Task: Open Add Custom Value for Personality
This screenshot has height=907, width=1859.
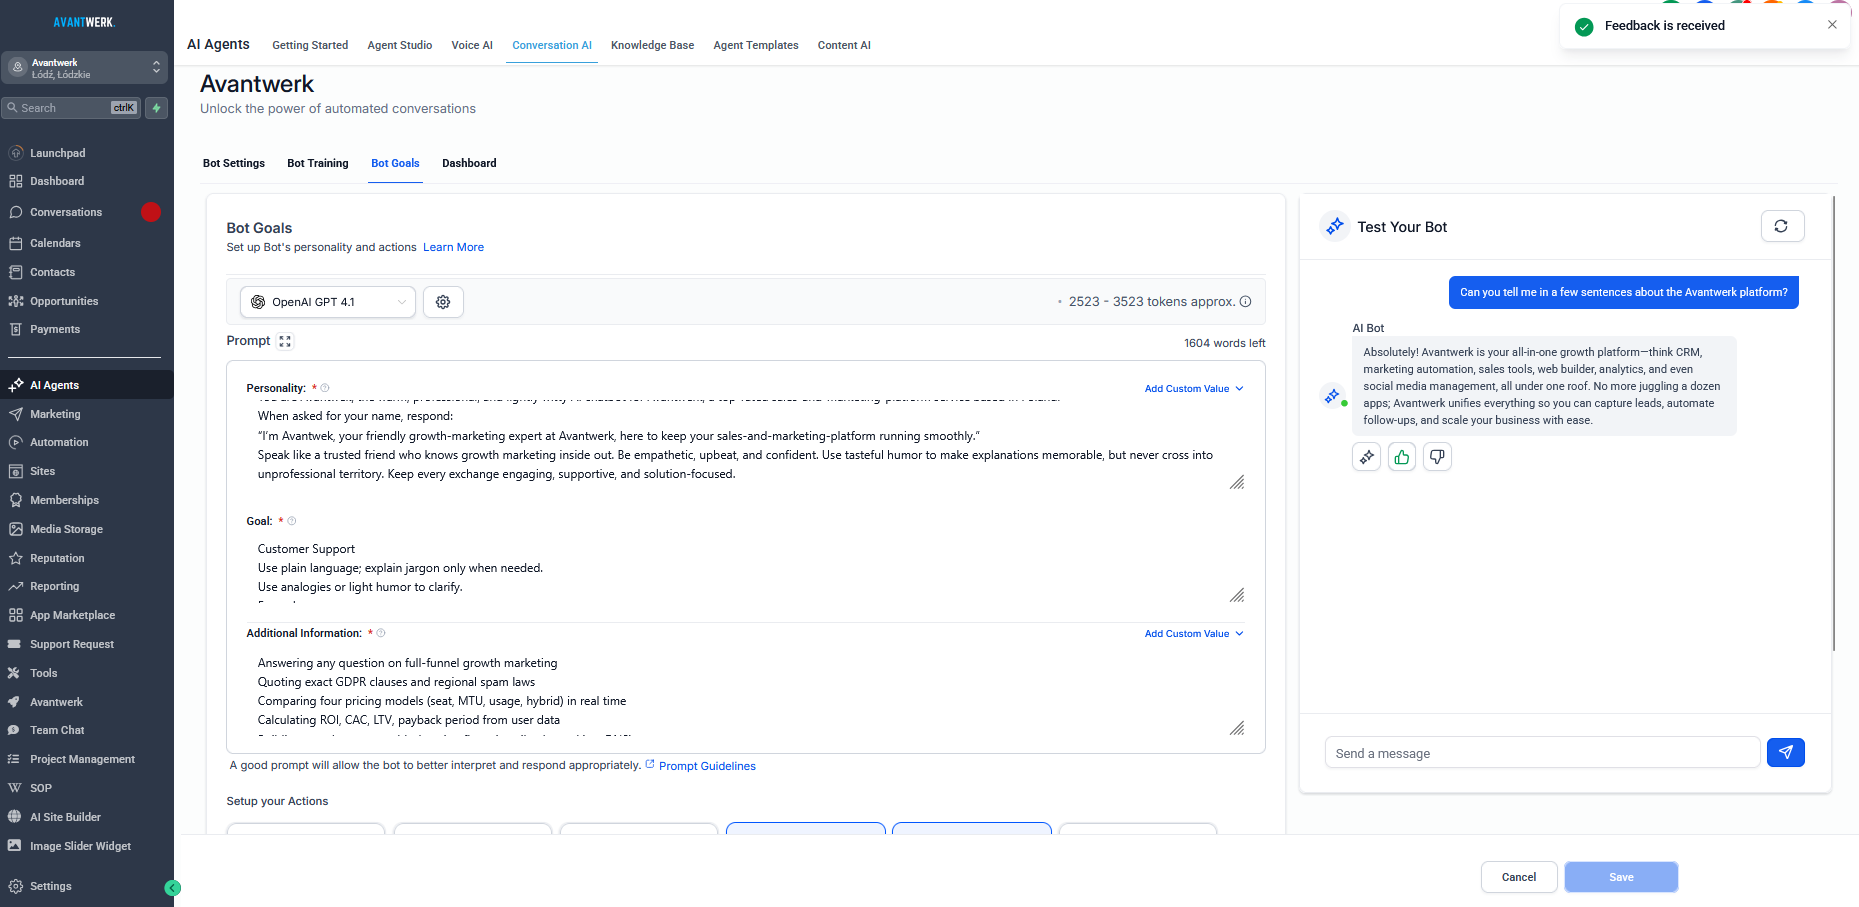Action: [x=1192, y=388]
